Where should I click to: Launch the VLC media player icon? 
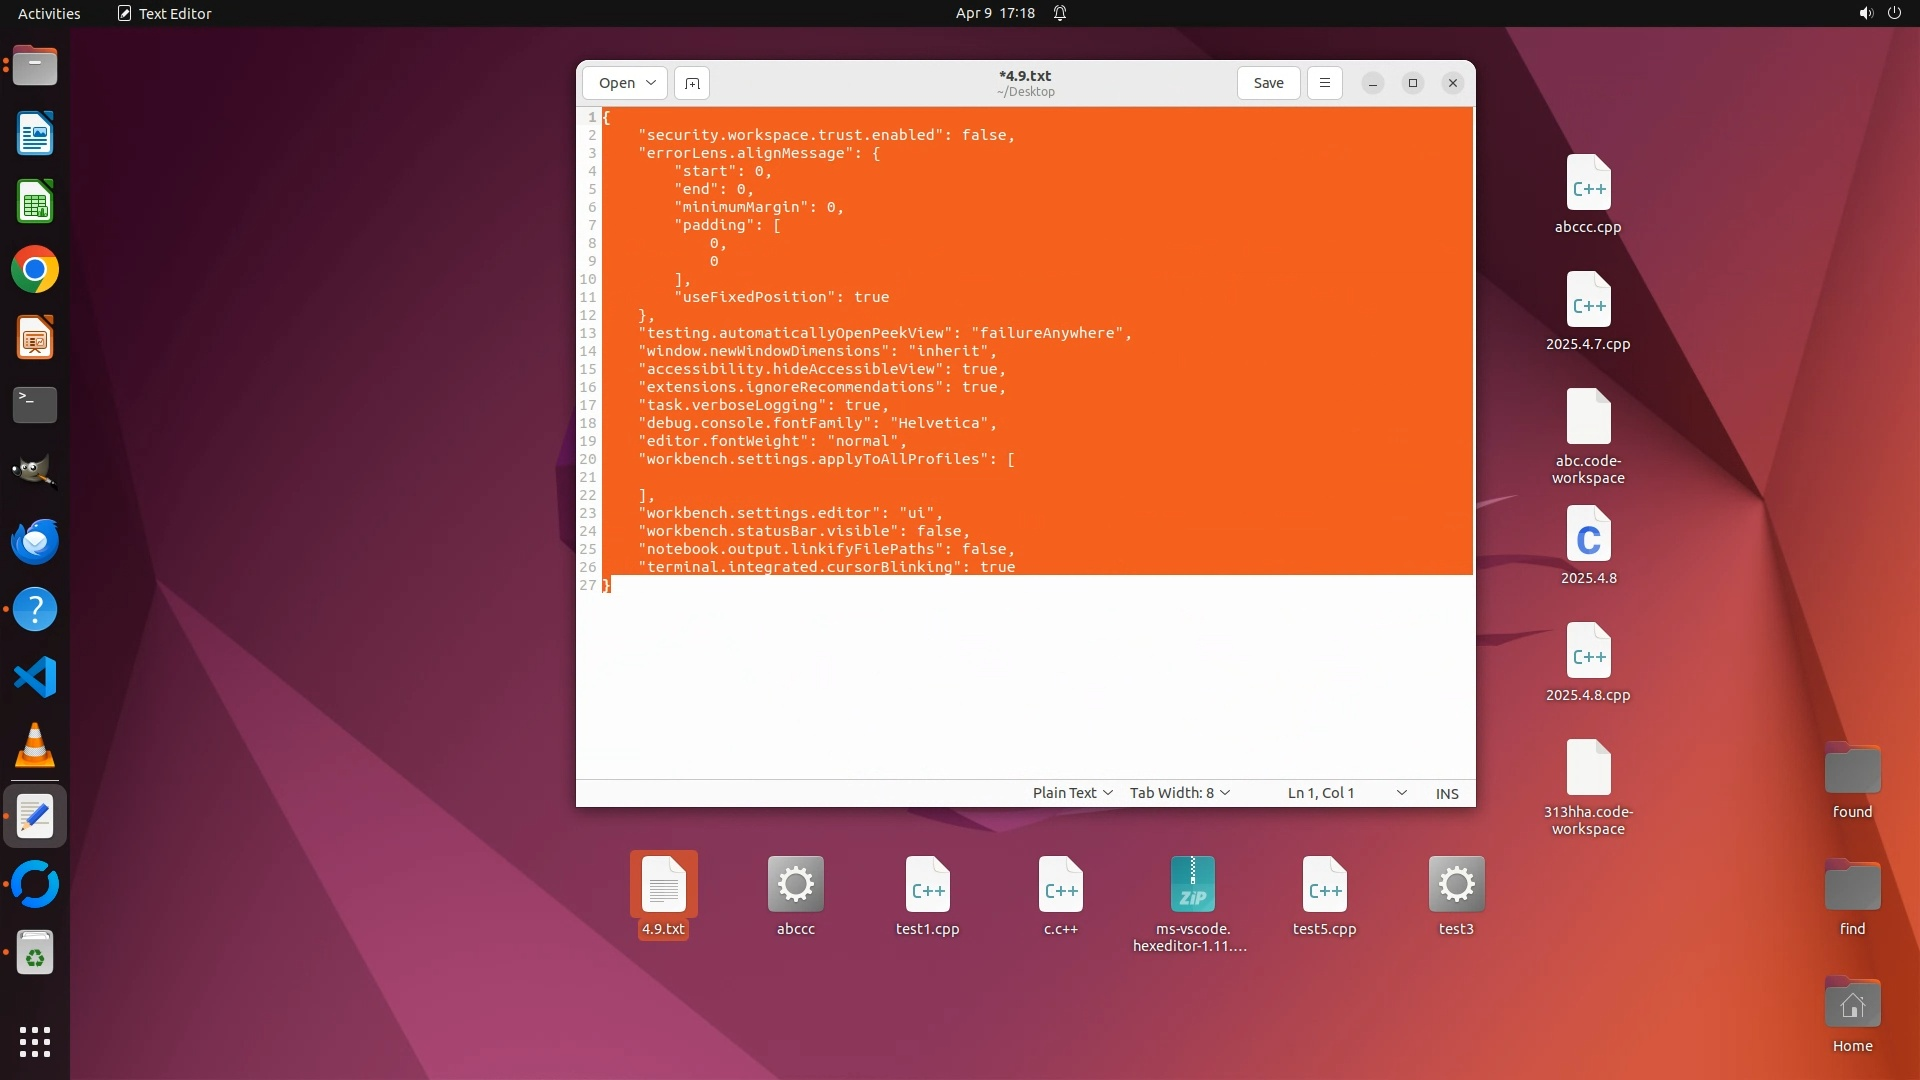[35, 746]
